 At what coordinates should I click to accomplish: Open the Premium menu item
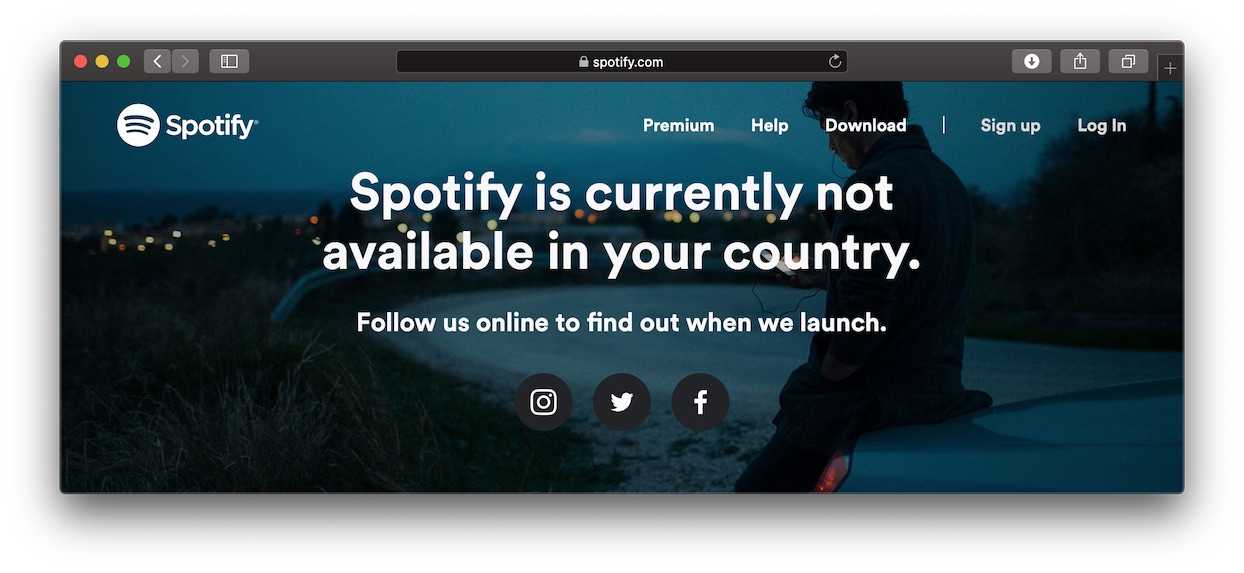coord(678,125)
